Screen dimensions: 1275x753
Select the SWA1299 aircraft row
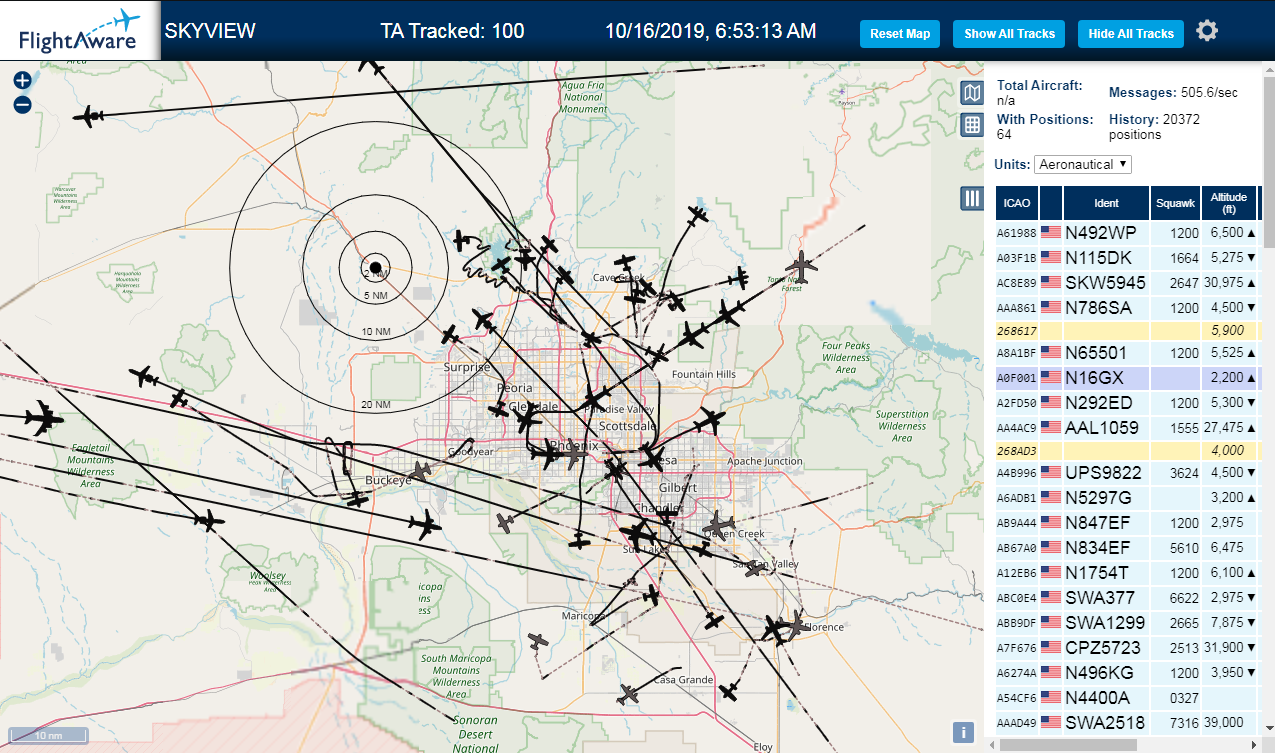point(1128,622)
